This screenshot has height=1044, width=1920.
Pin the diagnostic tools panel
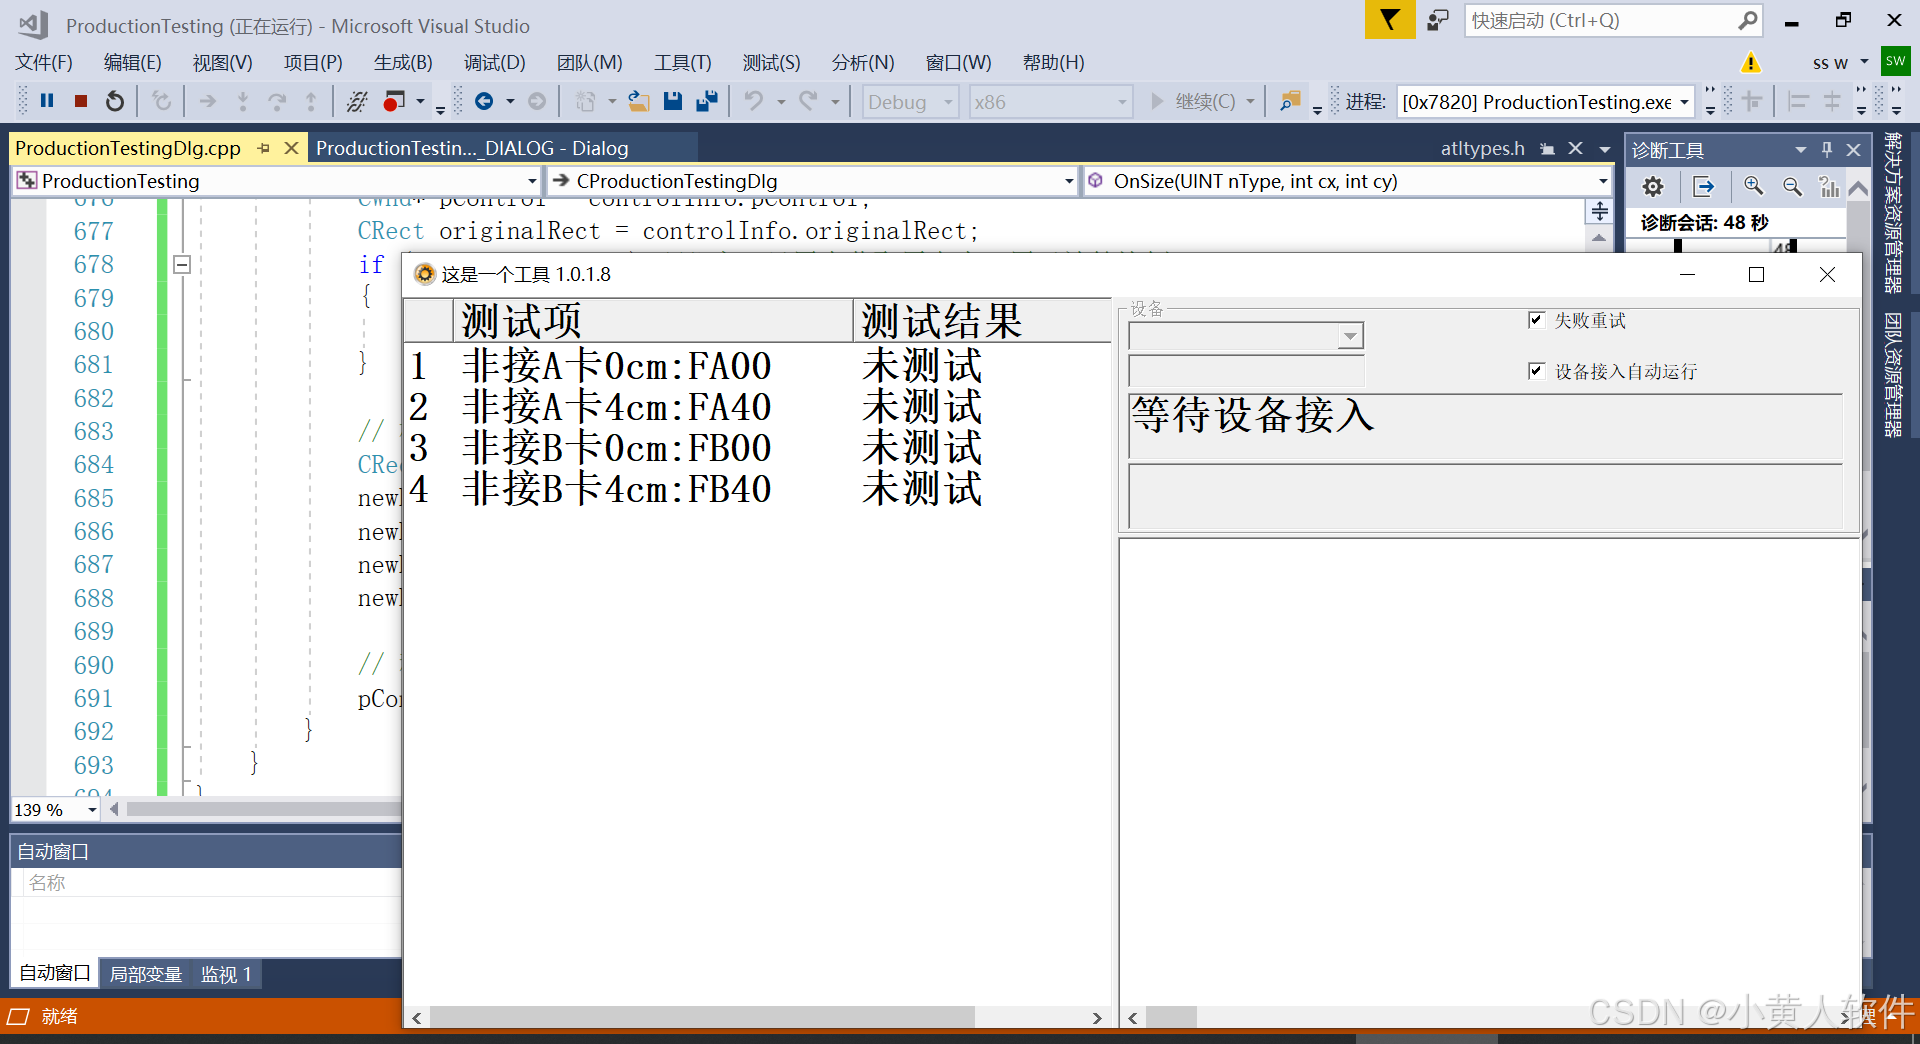pos(1827,149)
